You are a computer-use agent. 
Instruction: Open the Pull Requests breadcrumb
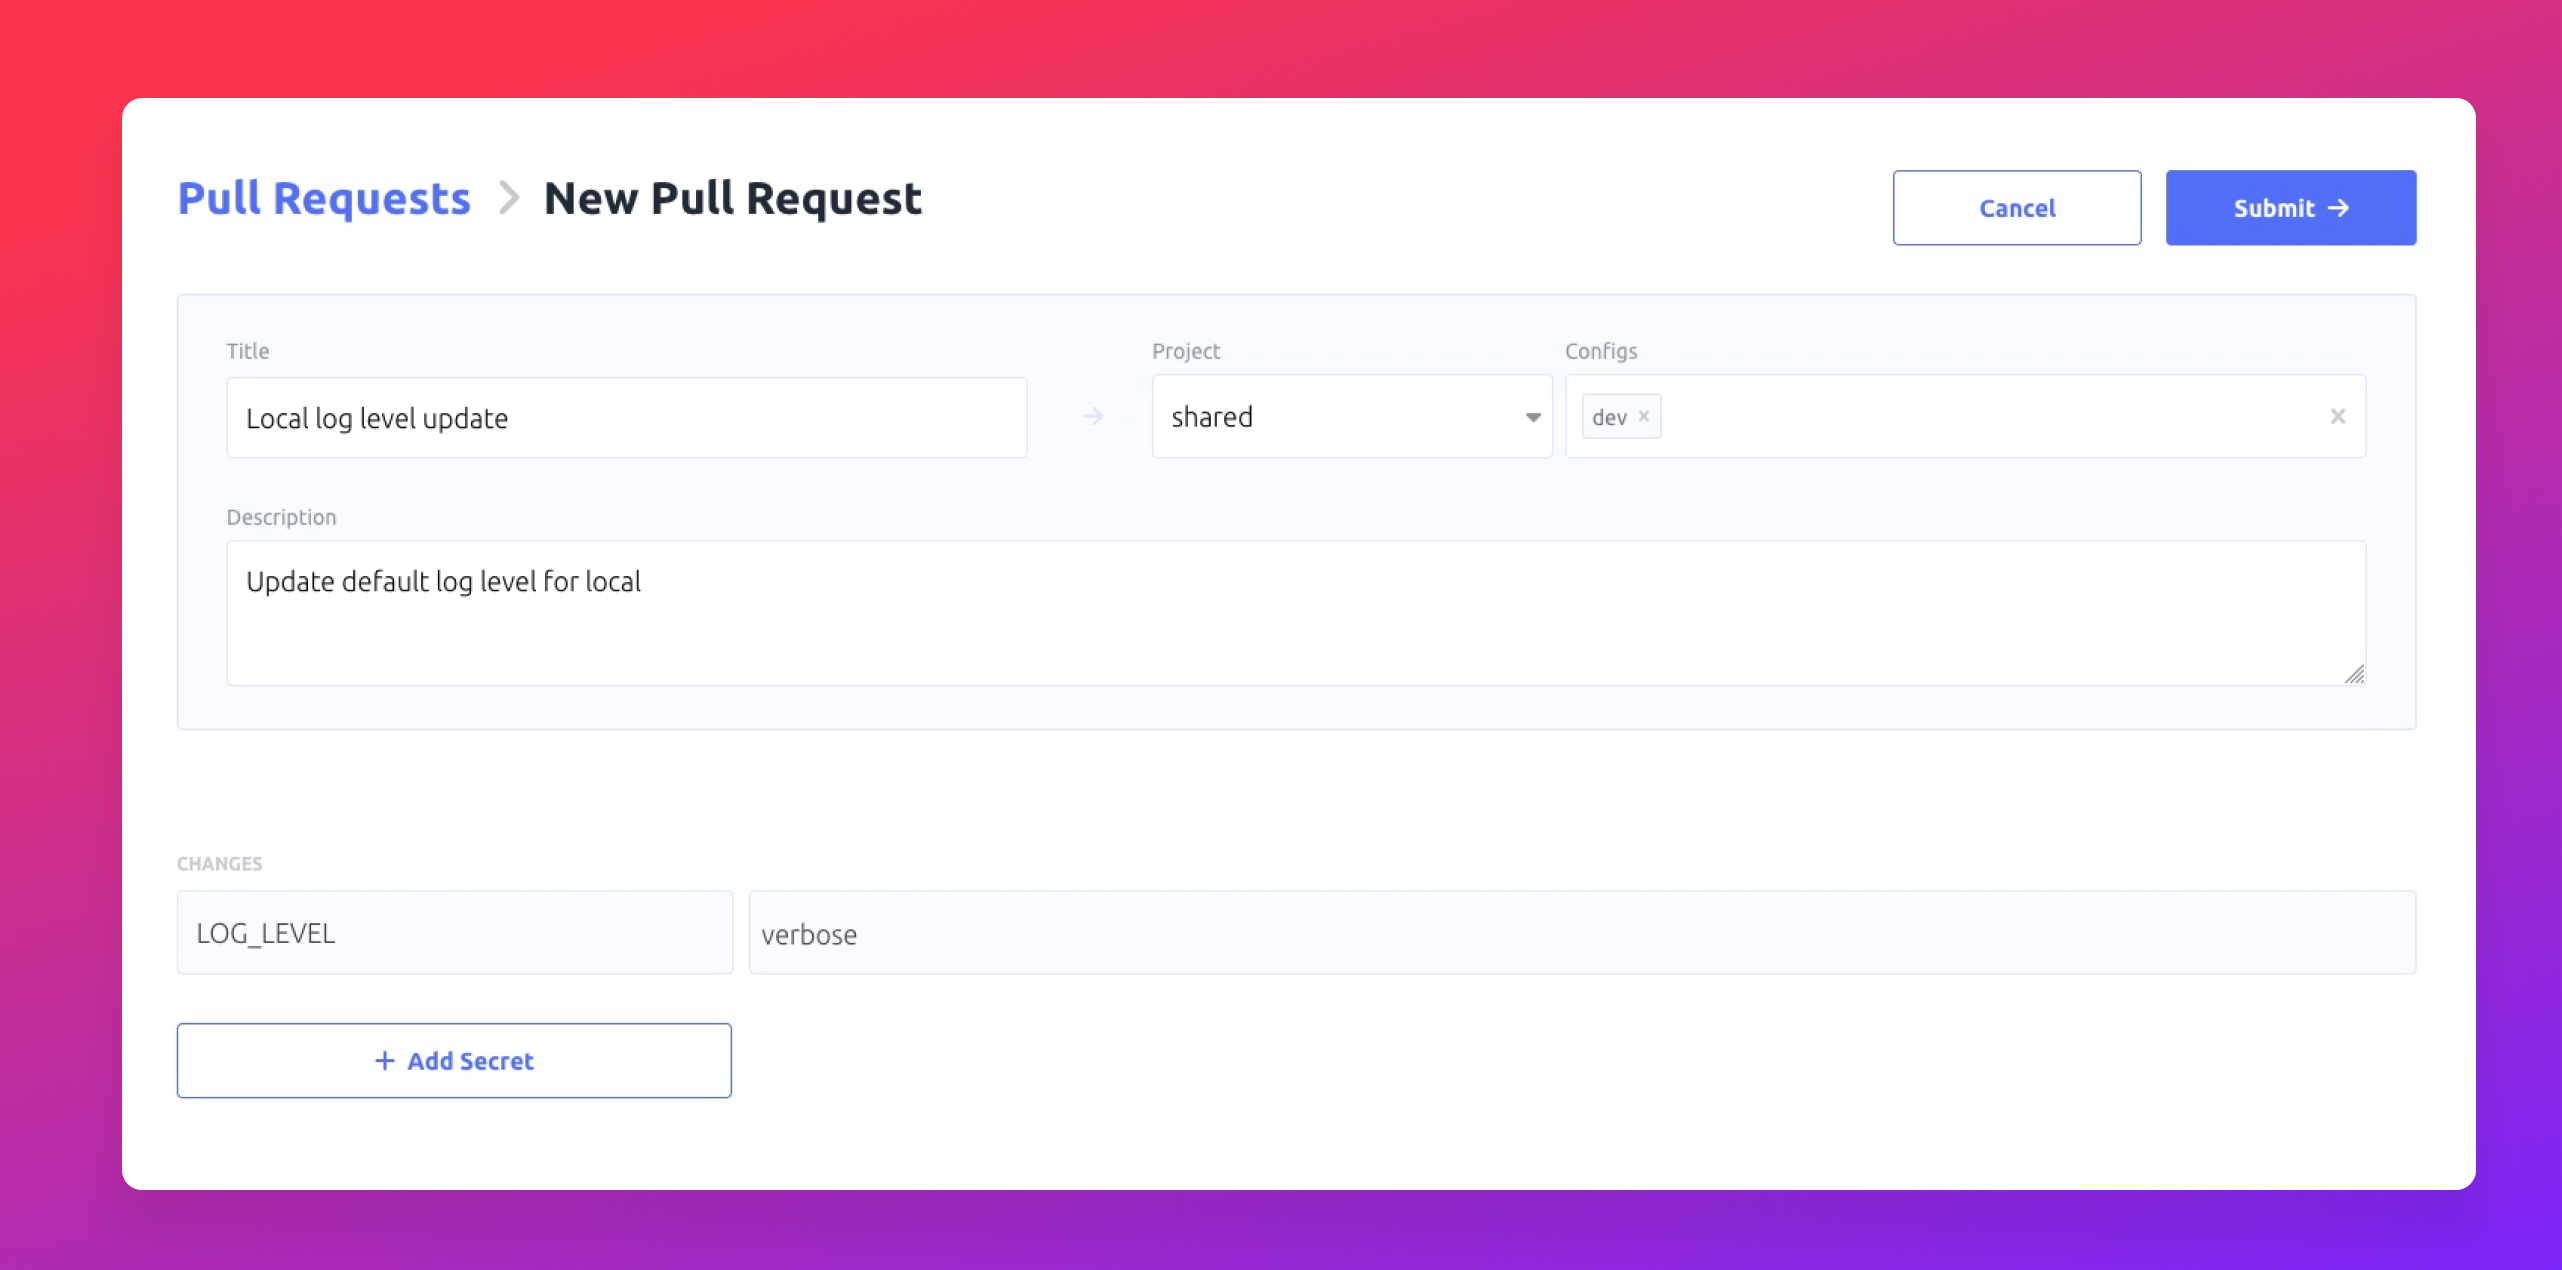pyautogui.click(x=323, y=197)
